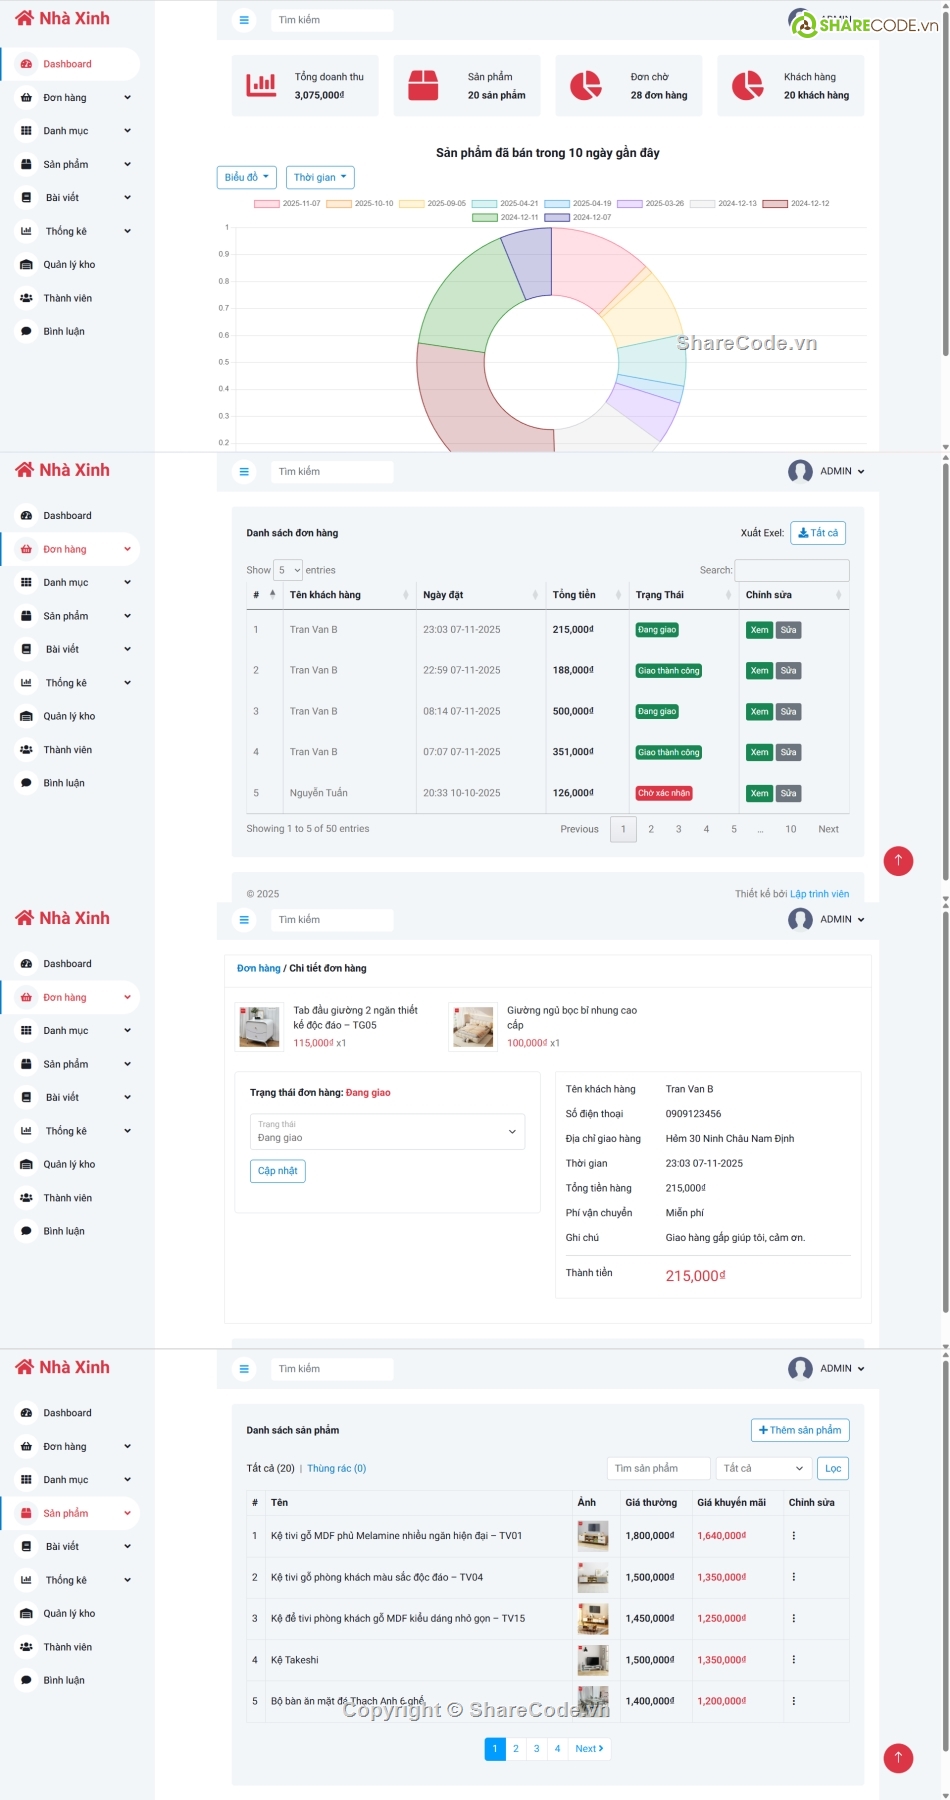Screen dimensions: 950x1800
Task: Expand the Danh mục chevron in the product page sidebar
Action: 127,1480
